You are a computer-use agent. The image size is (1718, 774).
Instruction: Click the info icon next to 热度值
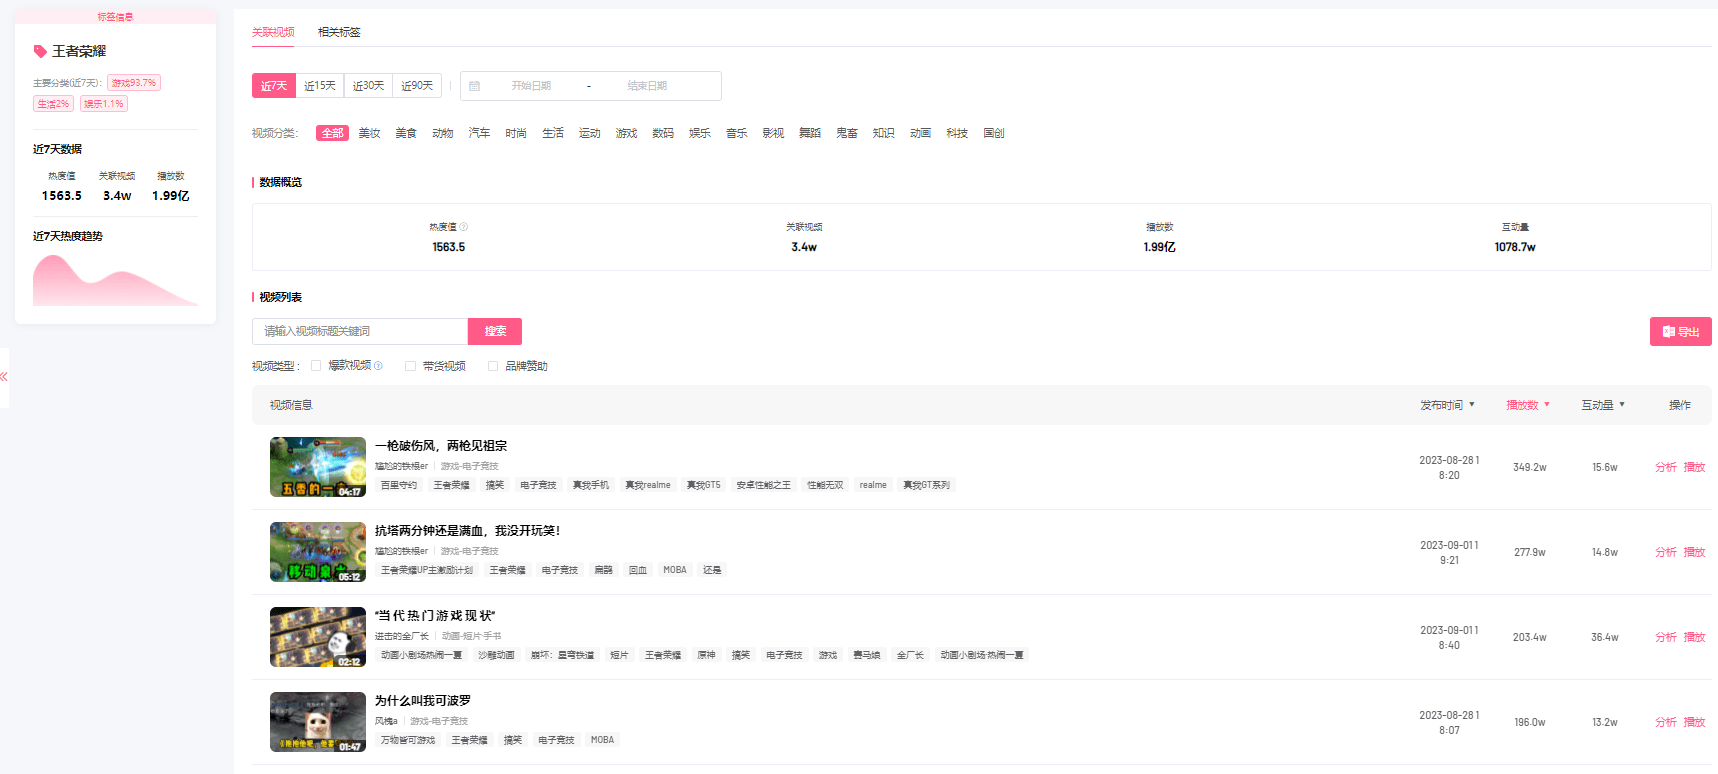[x=464, y=227]
